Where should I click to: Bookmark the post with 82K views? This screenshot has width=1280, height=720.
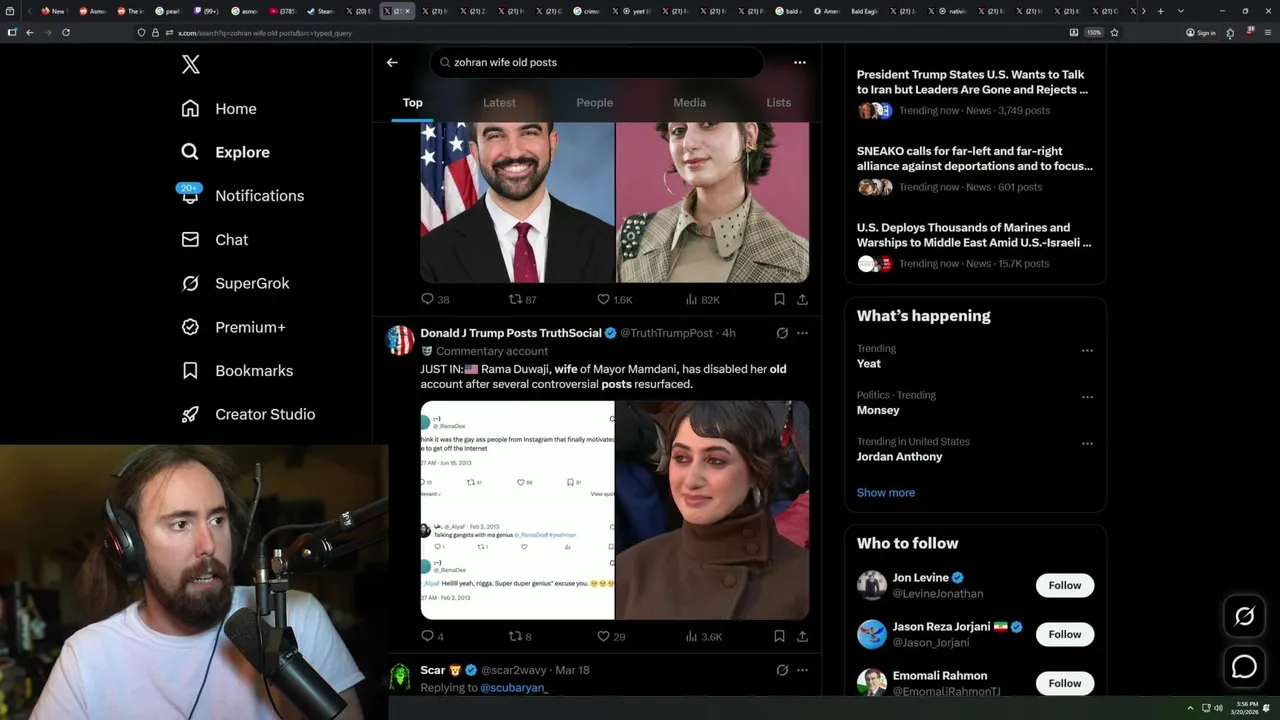[x=779, y=299]
